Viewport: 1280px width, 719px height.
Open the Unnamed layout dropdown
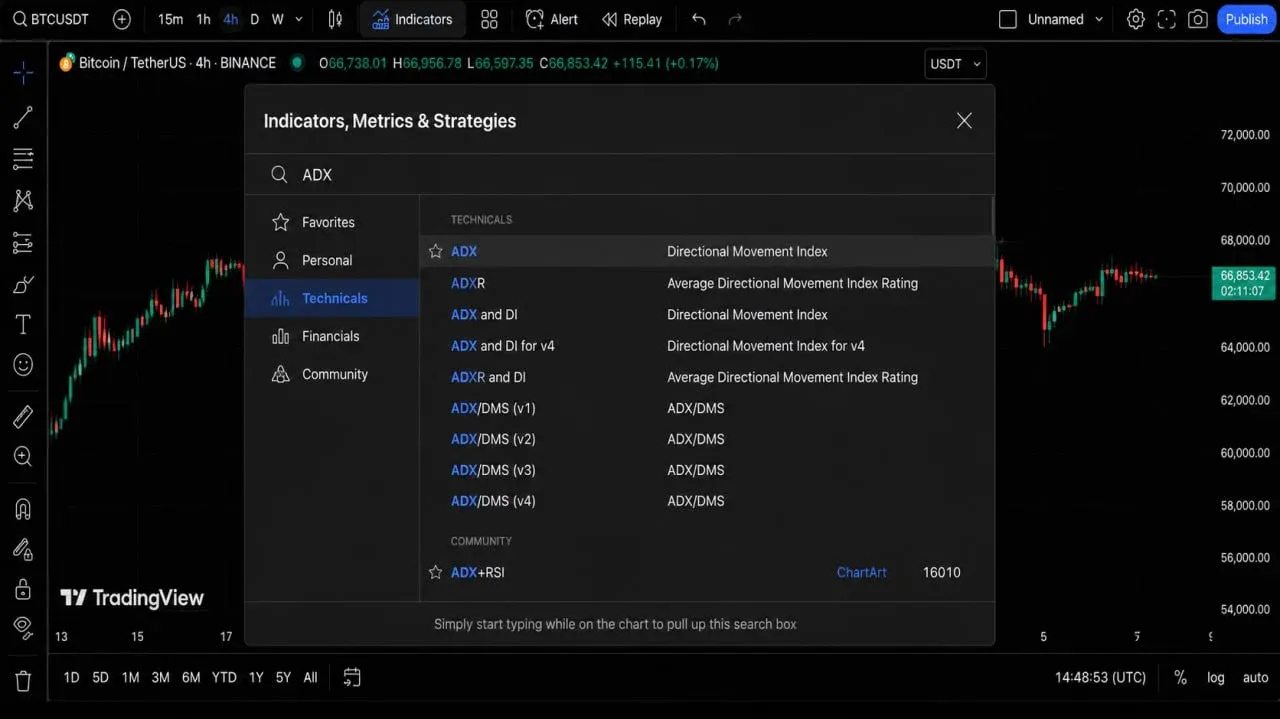click(1066, 19)
